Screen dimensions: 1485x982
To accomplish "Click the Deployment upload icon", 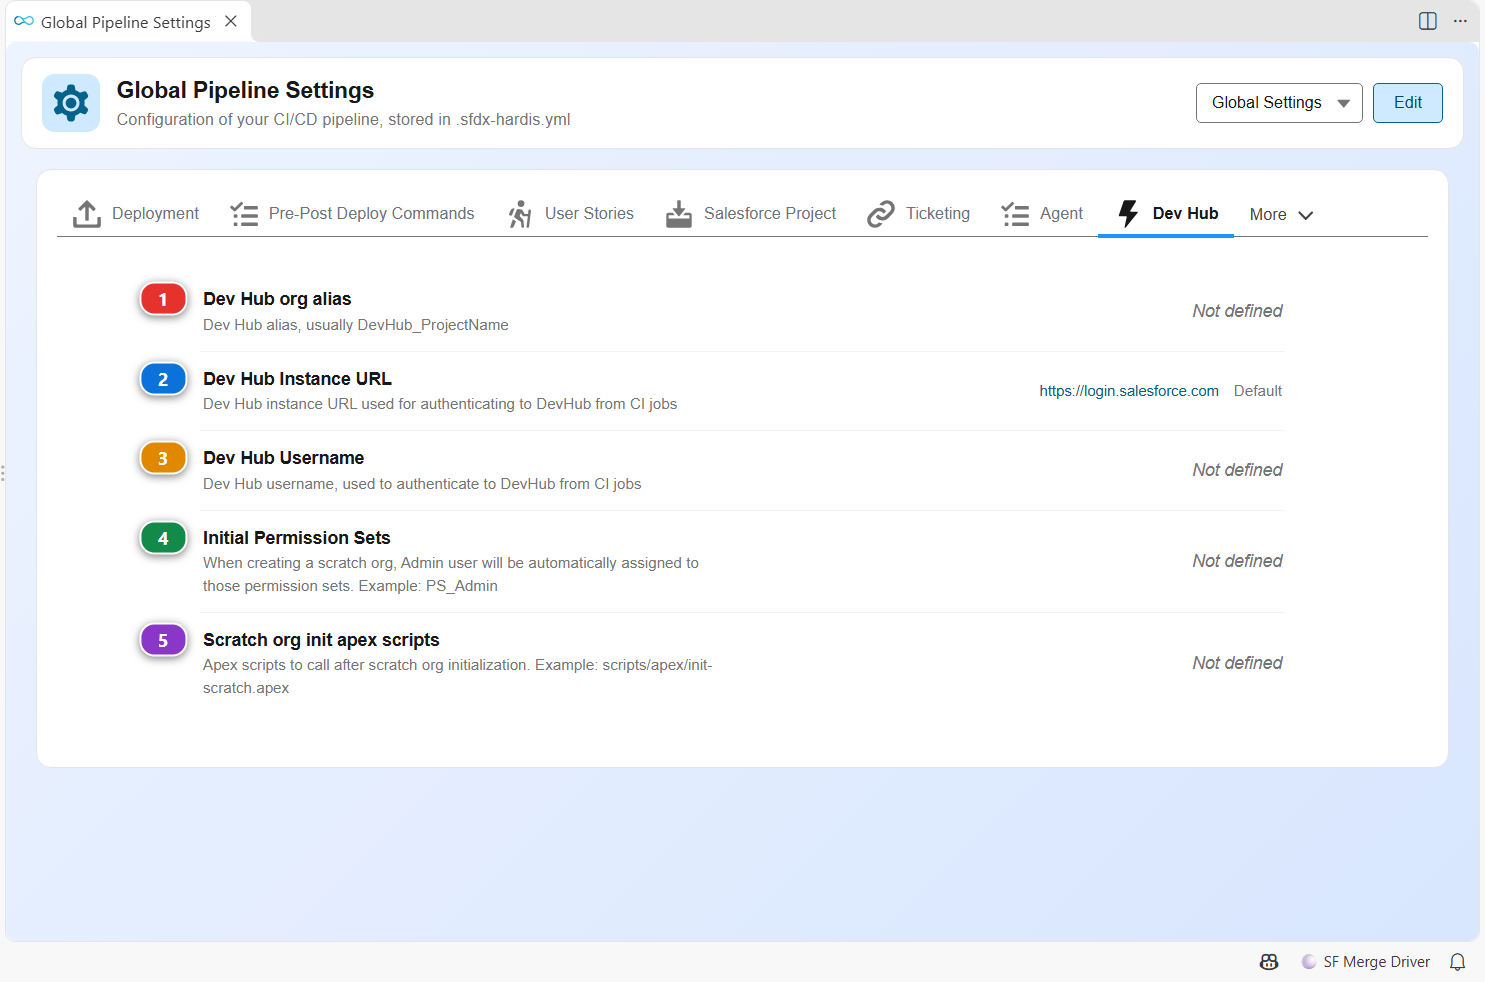I will (87, 214).
